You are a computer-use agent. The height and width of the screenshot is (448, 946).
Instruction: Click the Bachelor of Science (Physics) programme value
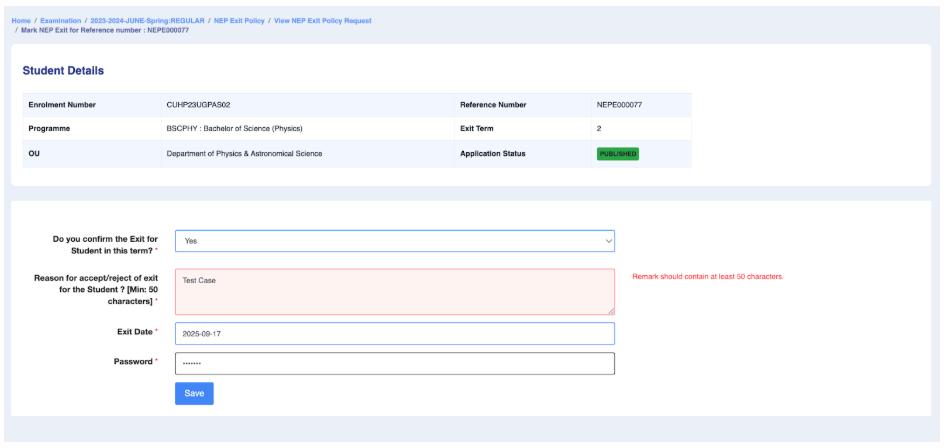[x=234, y=129]
